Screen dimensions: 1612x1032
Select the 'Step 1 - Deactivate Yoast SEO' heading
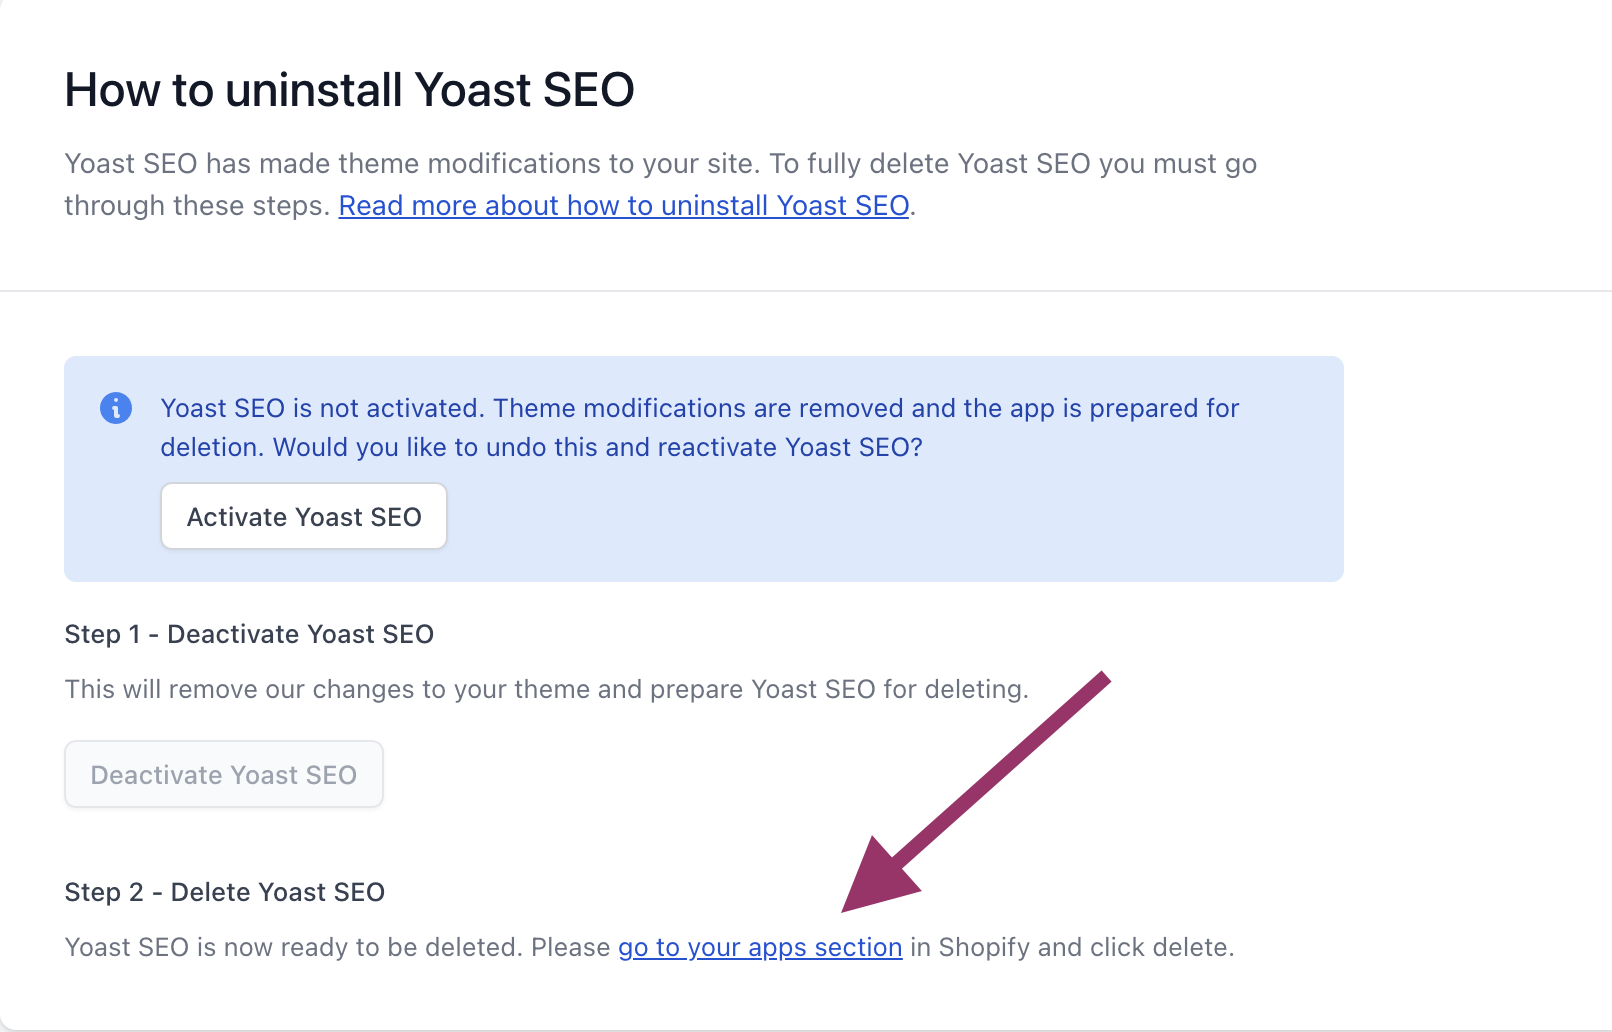coord(249,634)
